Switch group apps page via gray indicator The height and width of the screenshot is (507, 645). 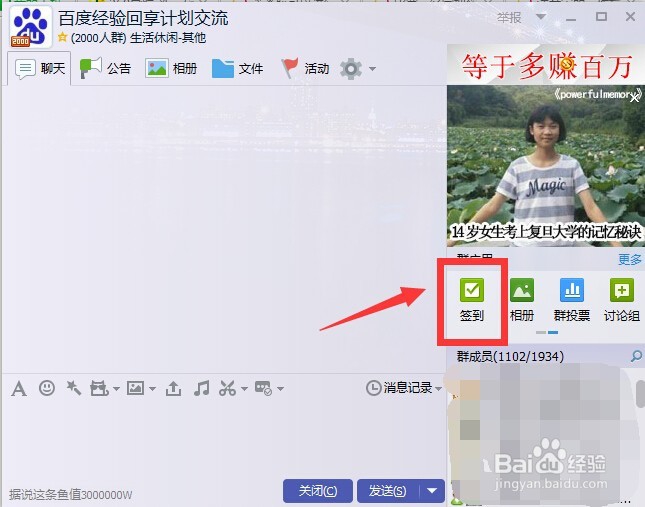click(x=541, y=332)
